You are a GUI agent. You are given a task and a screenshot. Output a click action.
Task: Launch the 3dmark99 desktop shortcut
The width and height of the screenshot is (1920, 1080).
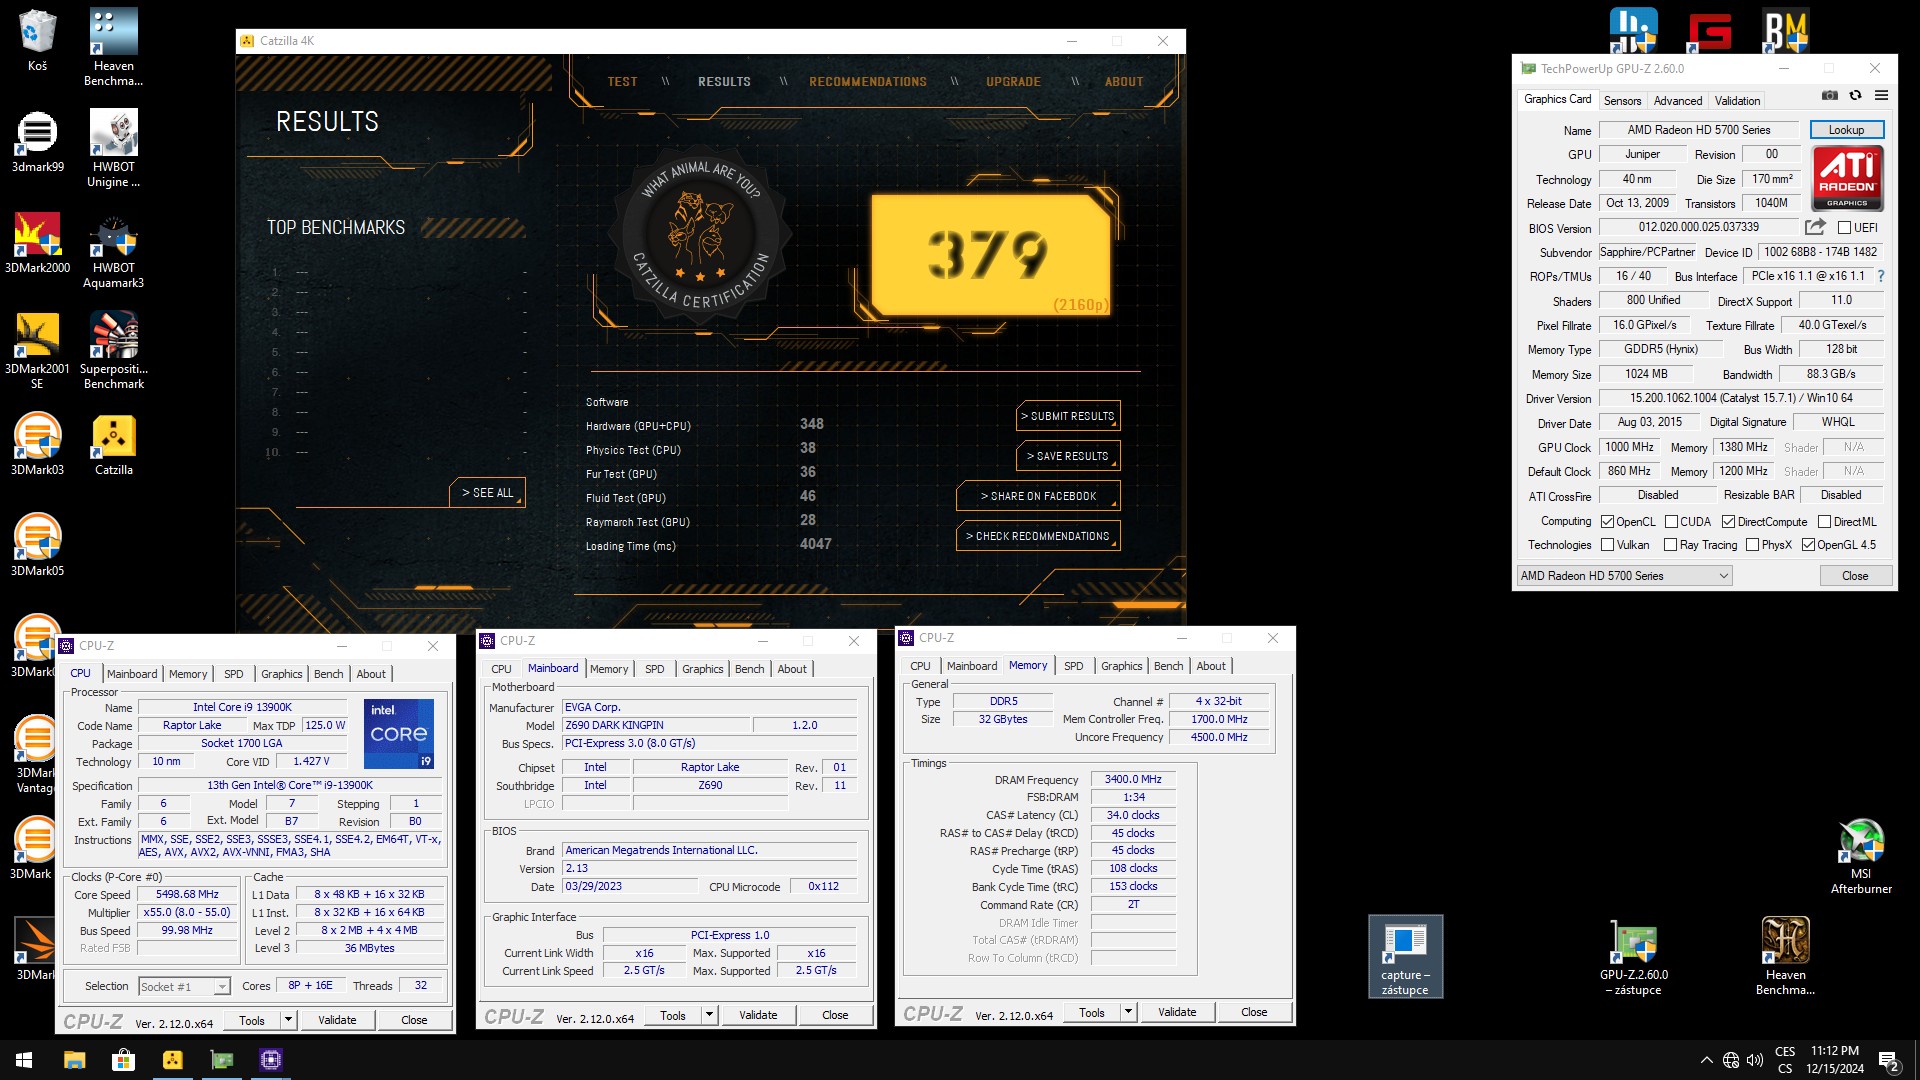(x=37, y=141)
